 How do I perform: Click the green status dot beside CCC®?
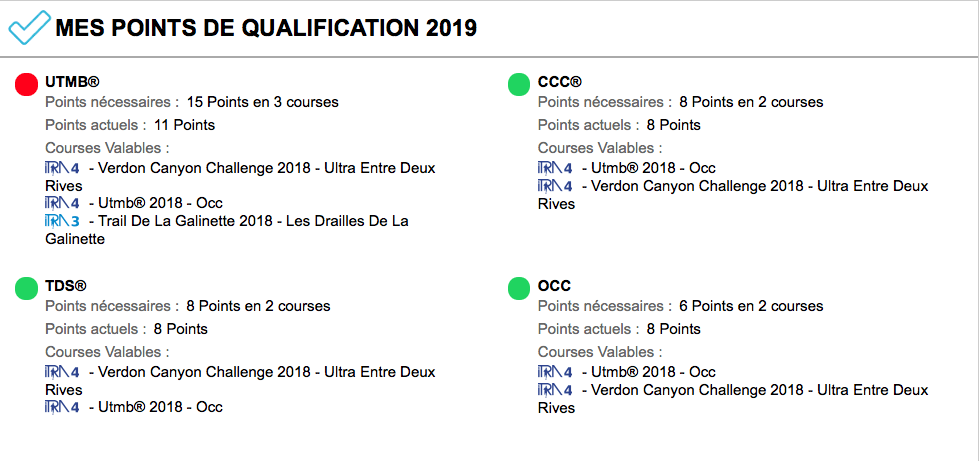pos(519,84)
